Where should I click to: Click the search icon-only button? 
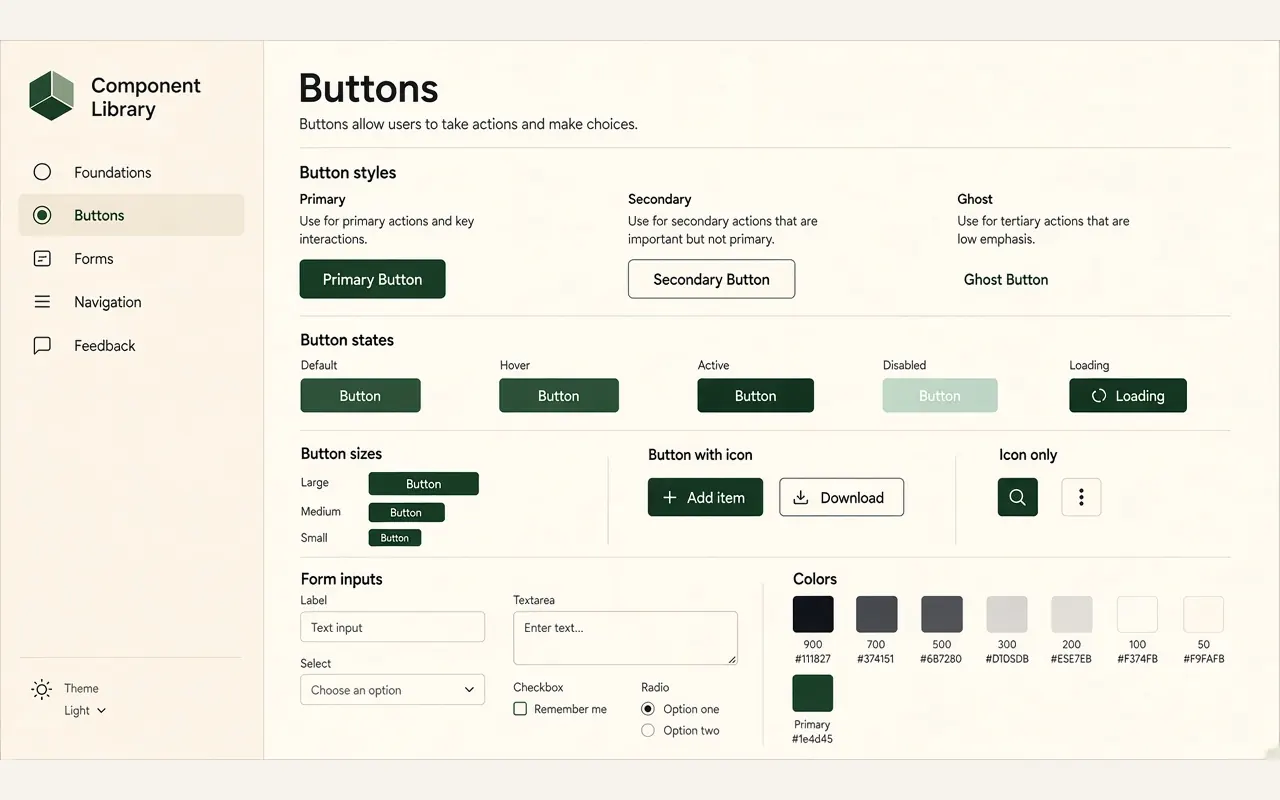coord(1017,497)
